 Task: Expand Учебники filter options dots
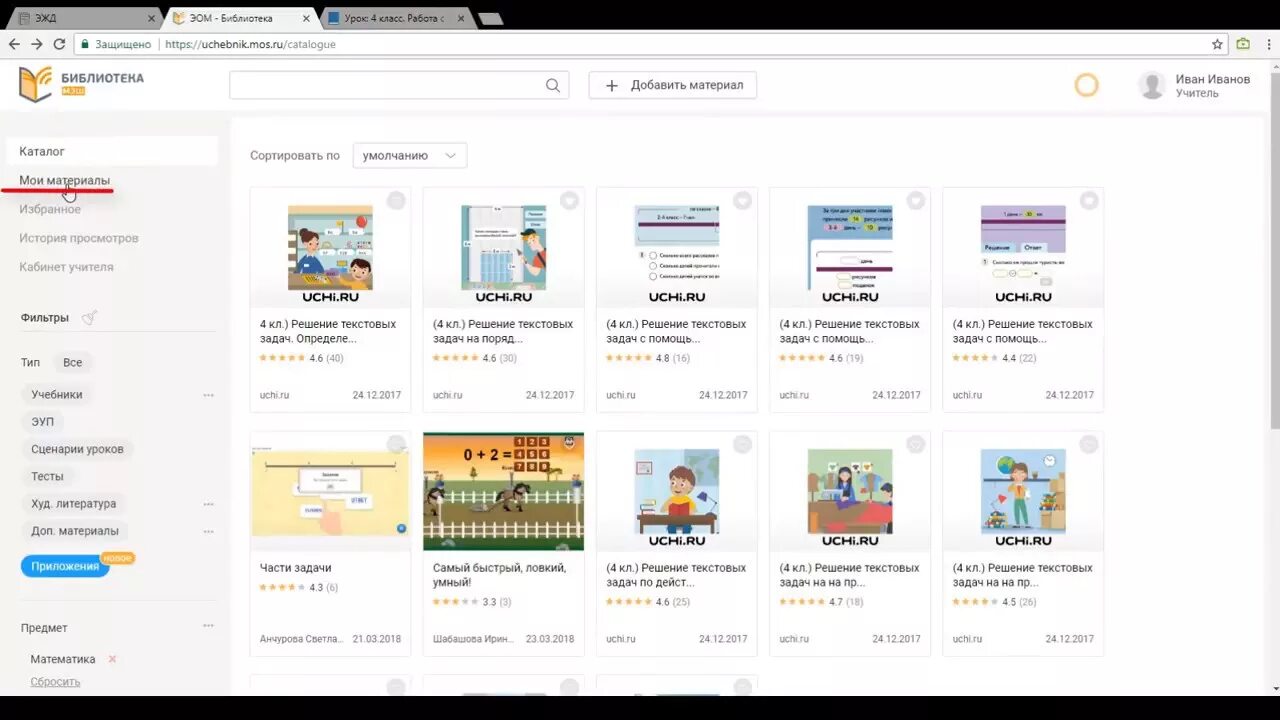pyautogui.click(x=208, y=395)
